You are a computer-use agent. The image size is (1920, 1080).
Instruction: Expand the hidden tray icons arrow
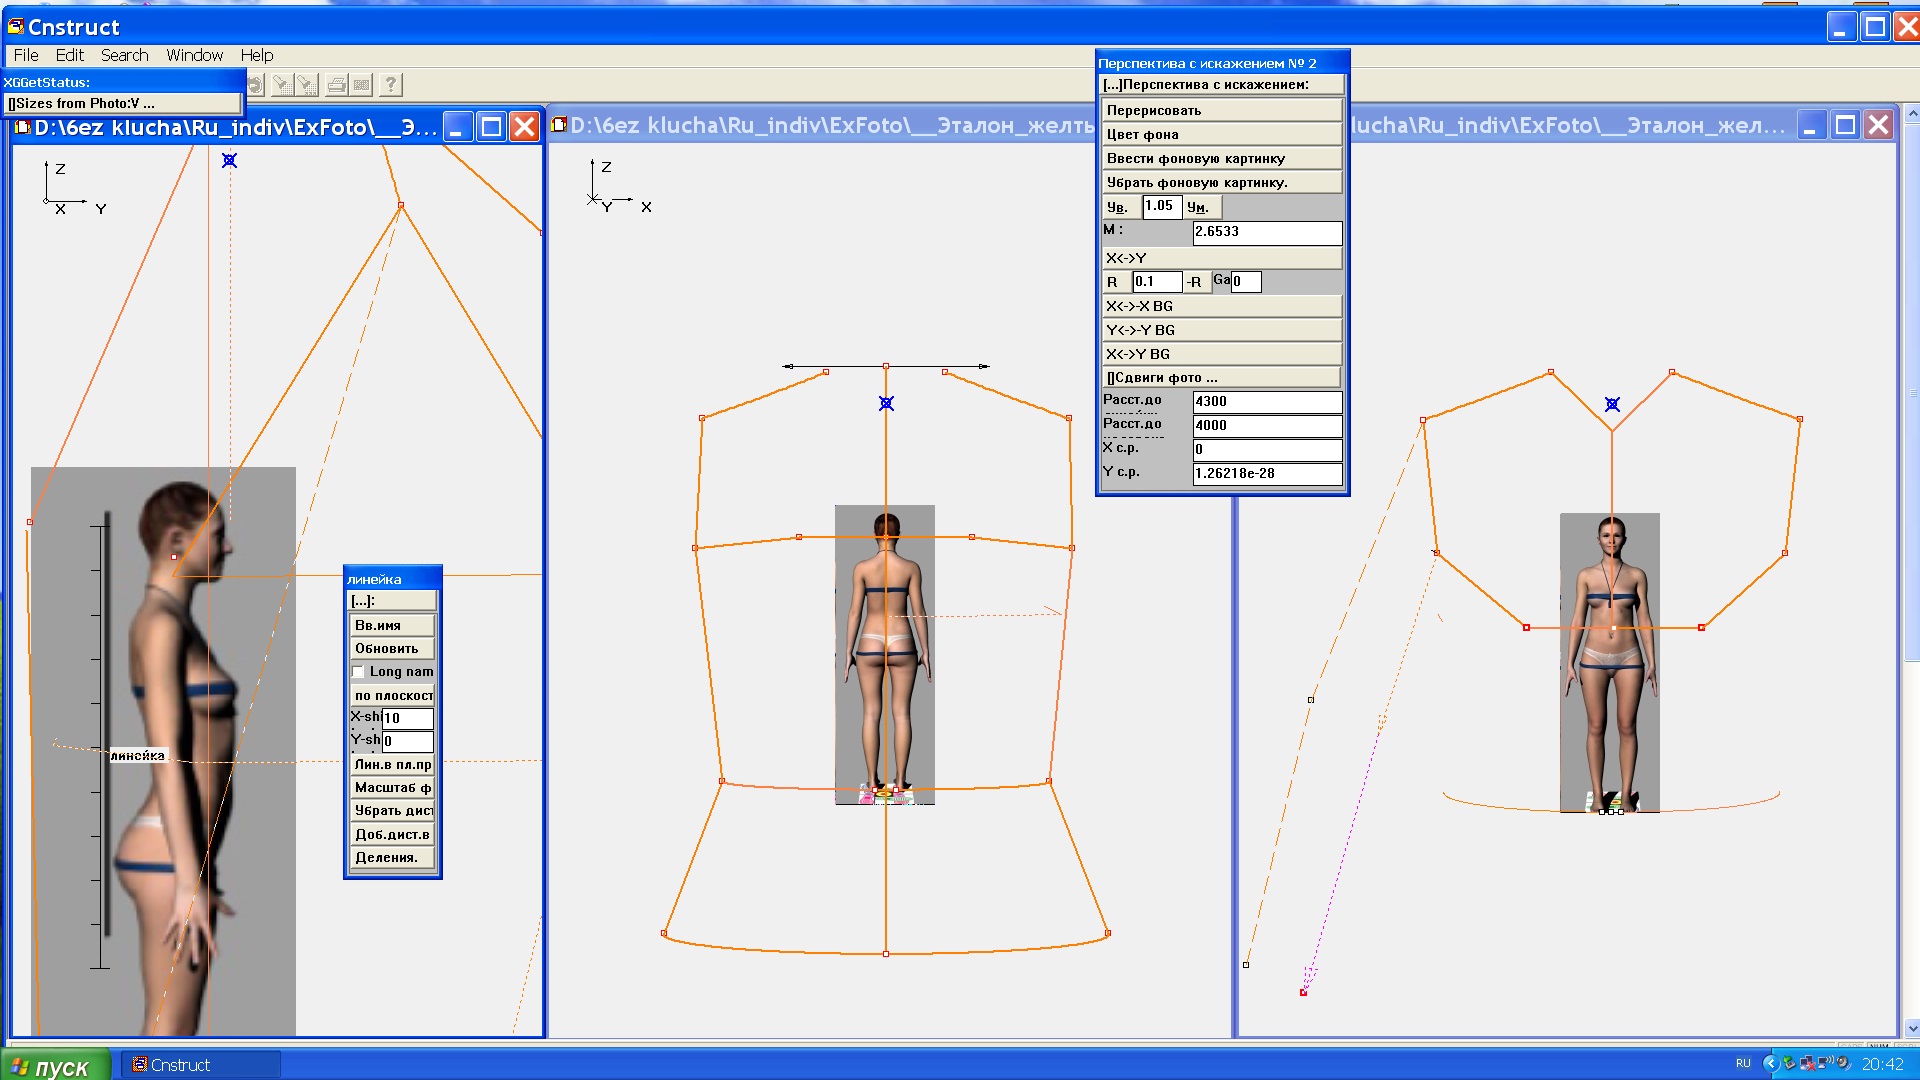(1771, 1063)
